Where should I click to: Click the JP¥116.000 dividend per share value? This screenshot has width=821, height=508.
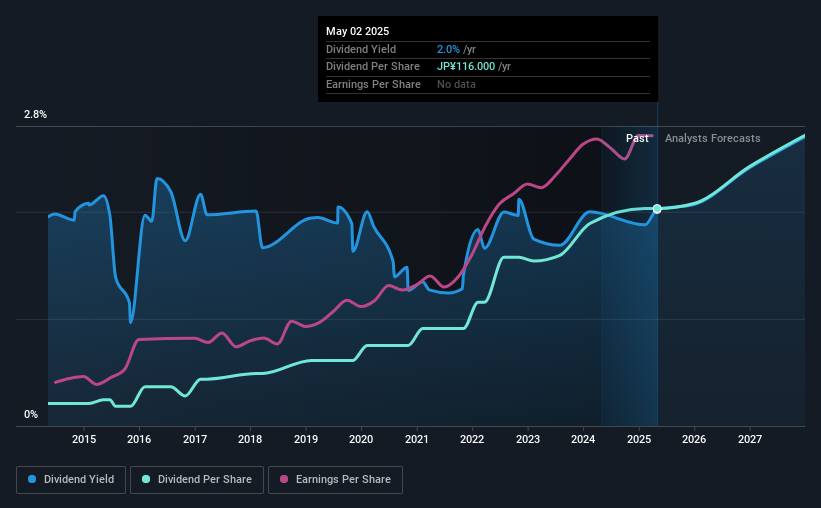[x=466, y=67]
